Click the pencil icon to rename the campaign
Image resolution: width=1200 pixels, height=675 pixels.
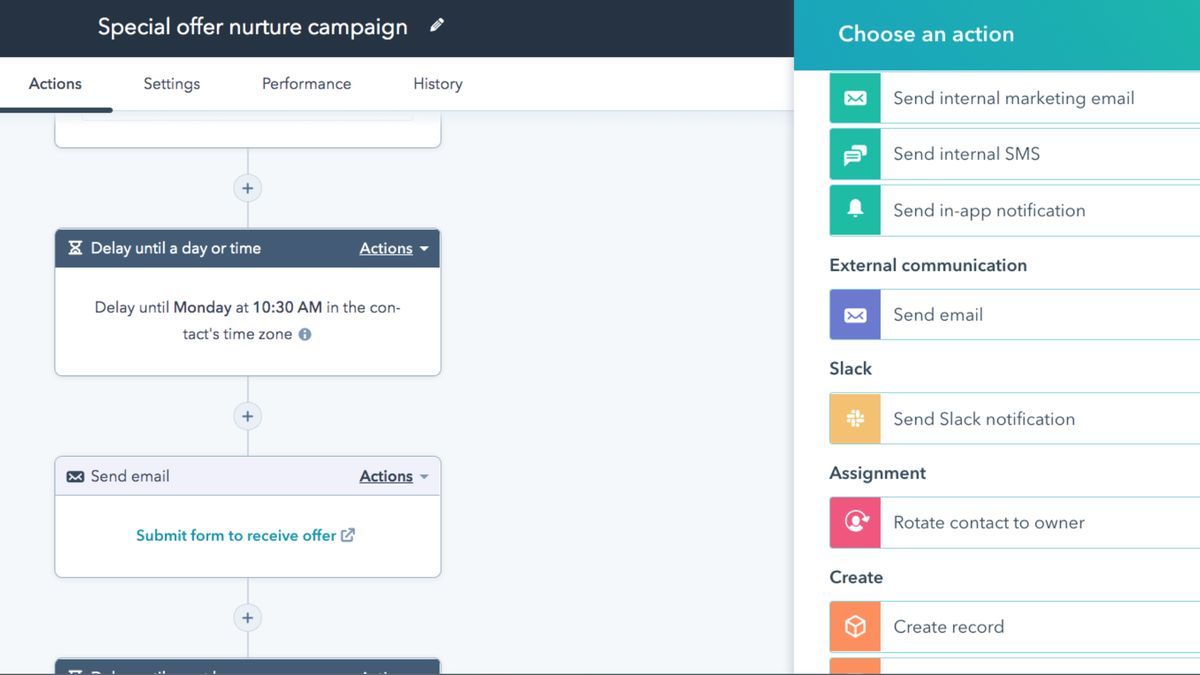click(437, 27)
